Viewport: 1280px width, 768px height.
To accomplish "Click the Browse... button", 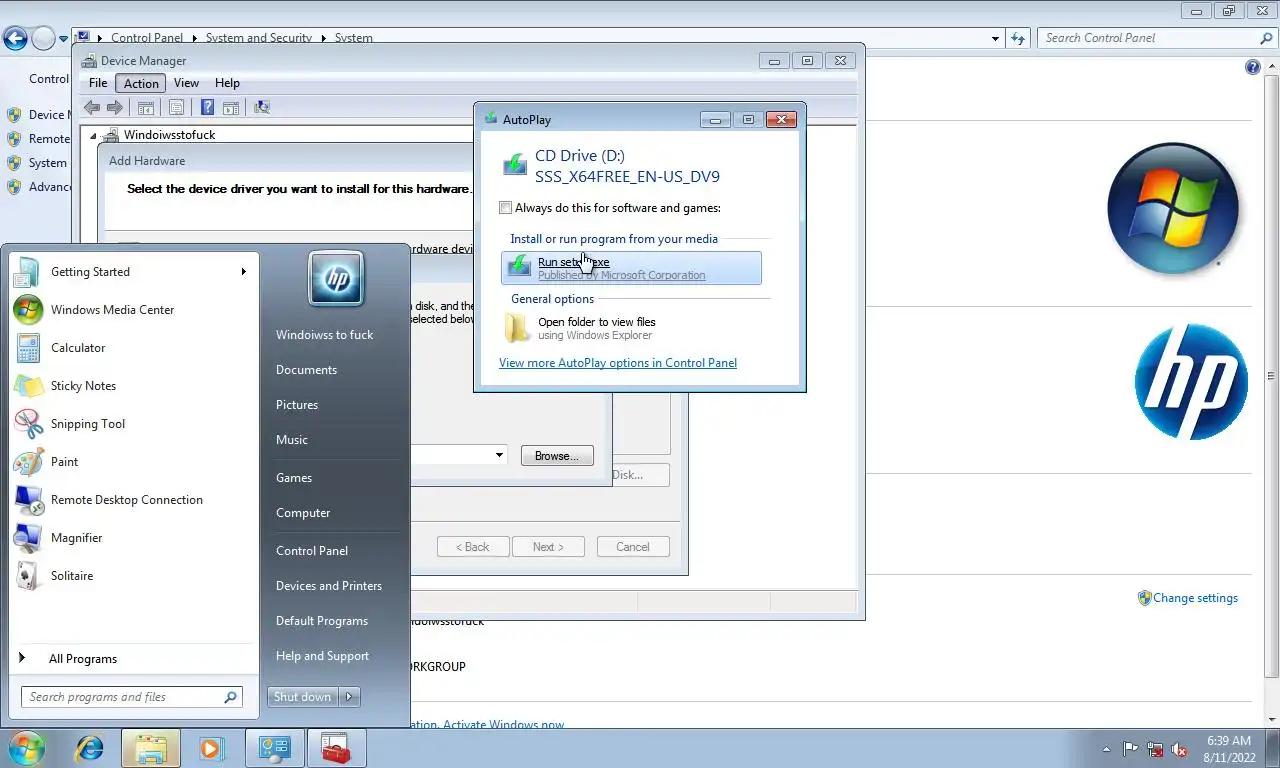I will tap(557, 456).
